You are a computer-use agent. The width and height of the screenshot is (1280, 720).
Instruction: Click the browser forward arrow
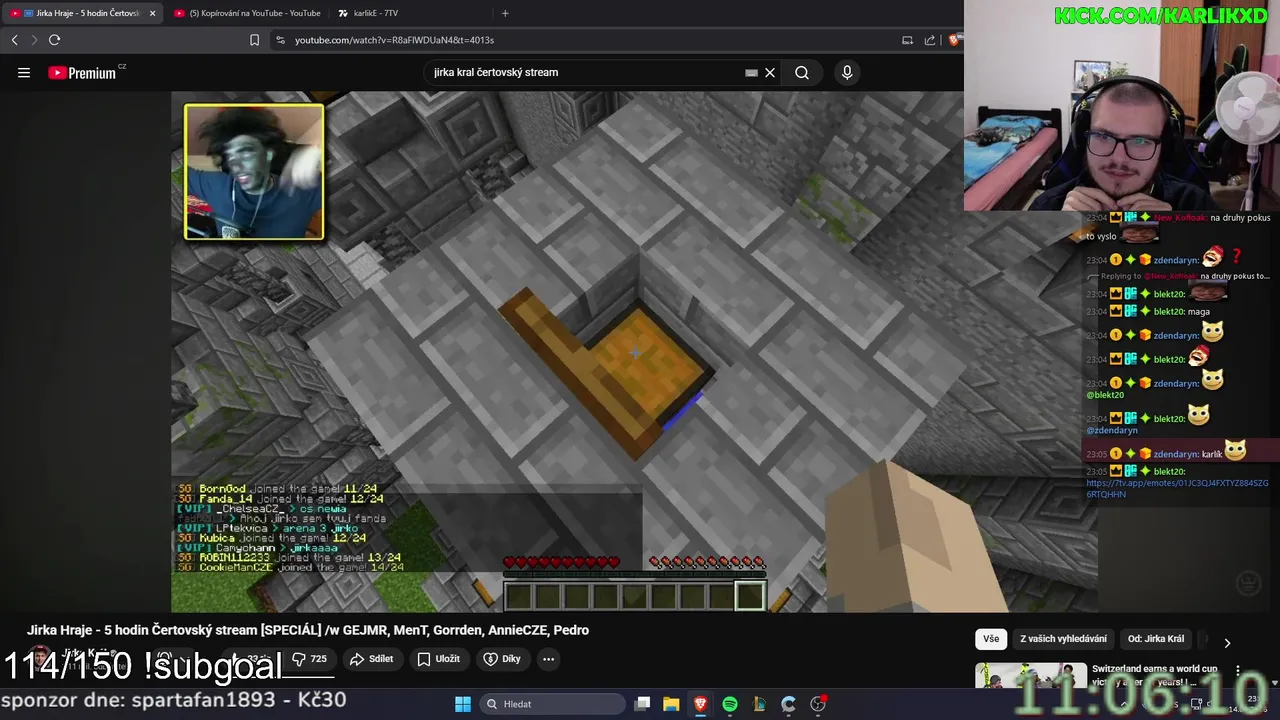pos(34,40)
